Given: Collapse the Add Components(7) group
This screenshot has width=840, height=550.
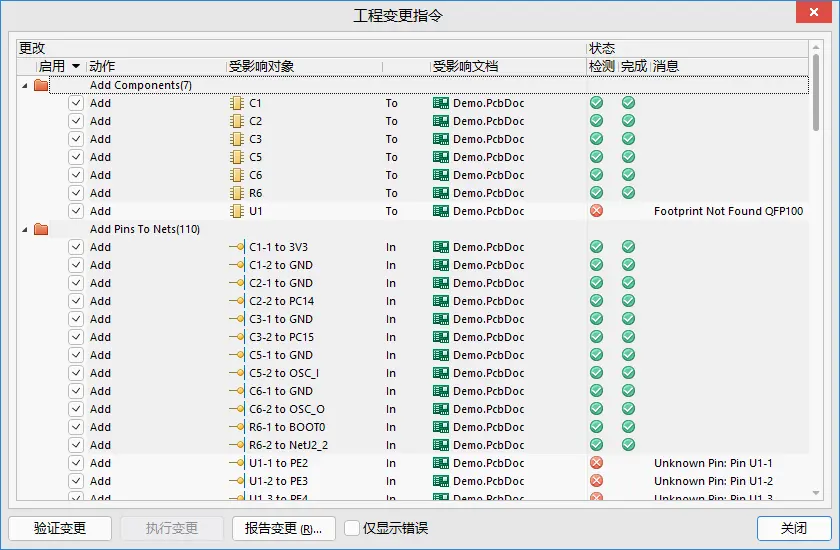Looking at the screenshot, I should click(25, 86).
